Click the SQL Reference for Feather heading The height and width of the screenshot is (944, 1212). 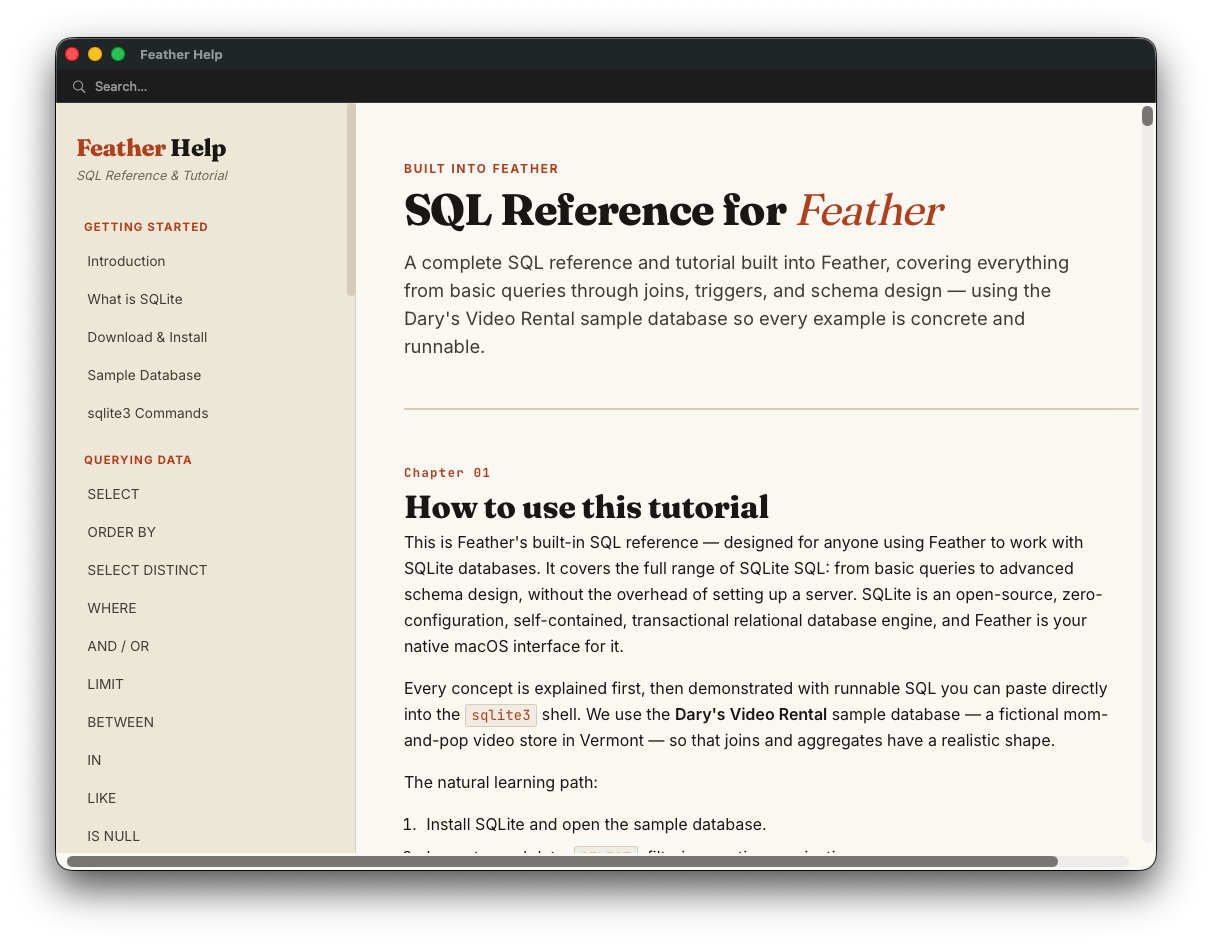(x=674, y=210)
